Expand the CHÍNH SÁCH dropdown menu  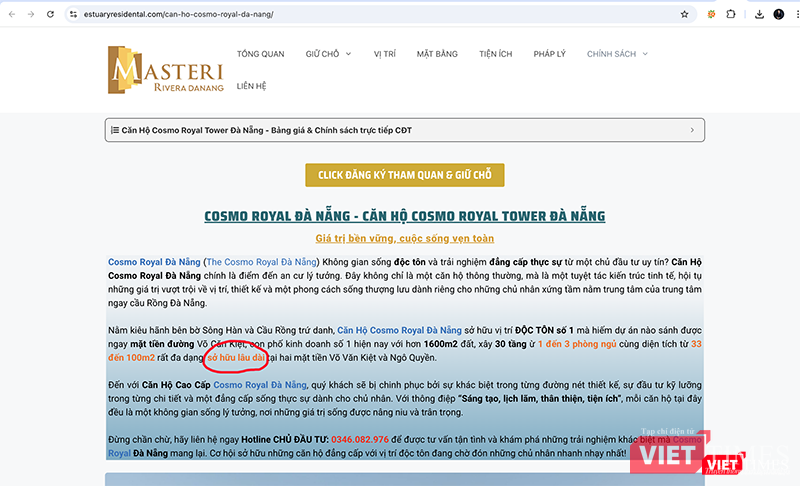click(x=617, y=54)
